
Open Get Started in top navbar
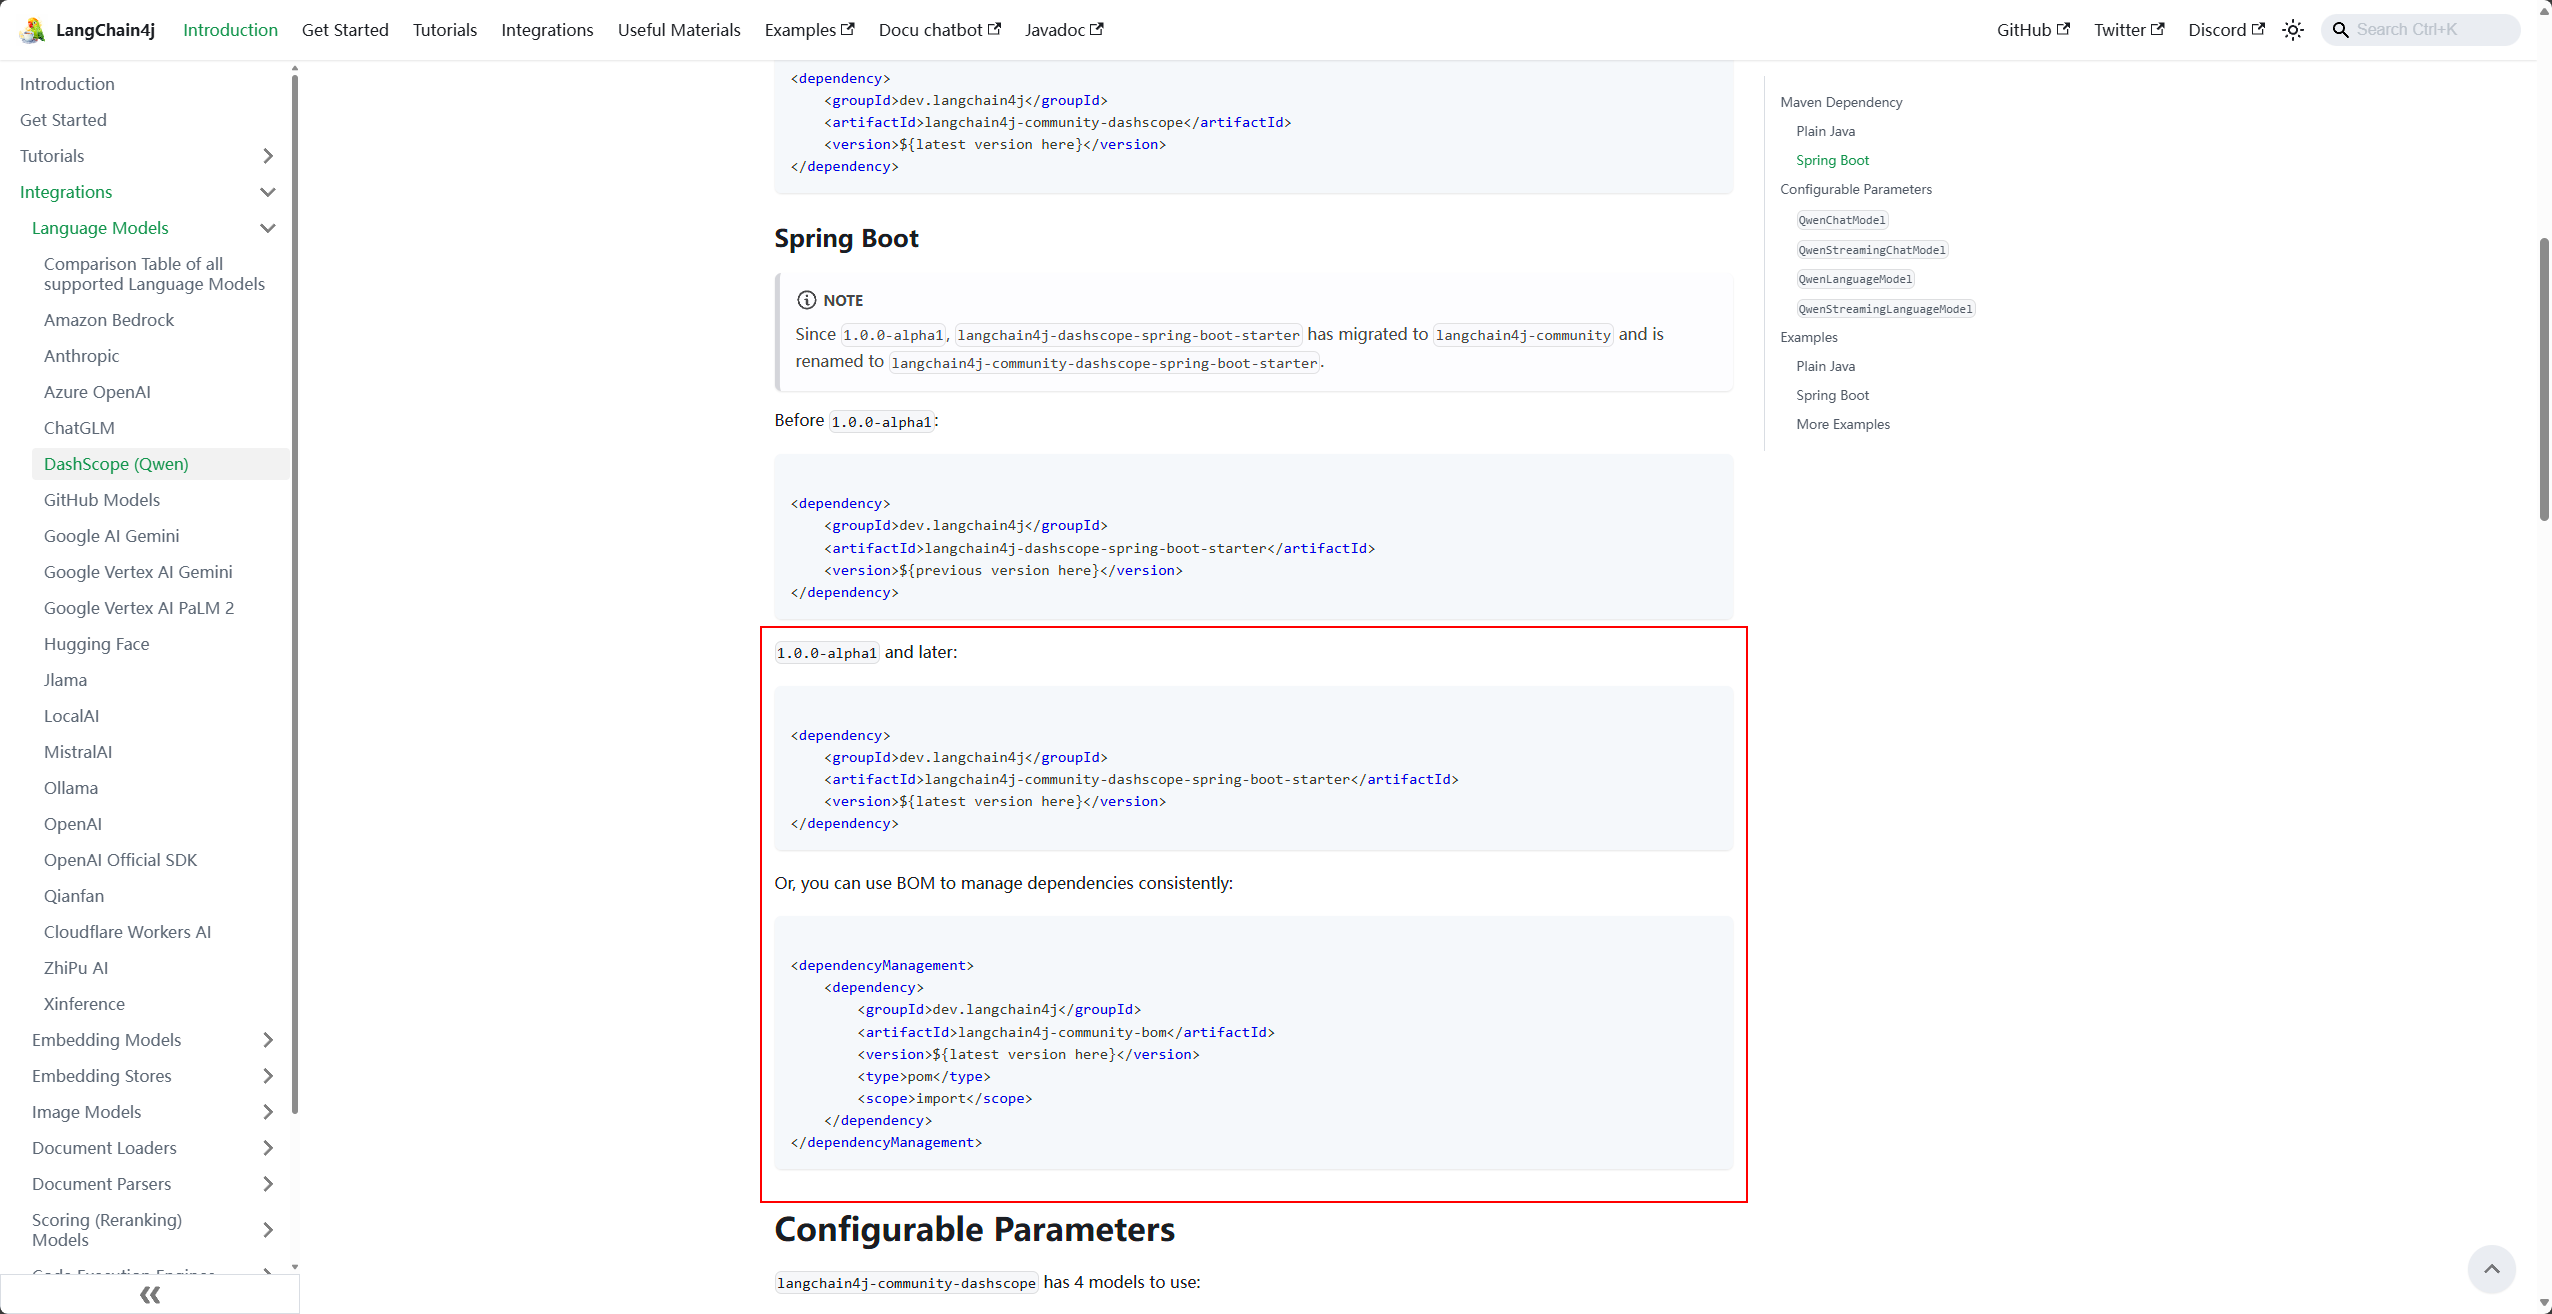(345, 30)
